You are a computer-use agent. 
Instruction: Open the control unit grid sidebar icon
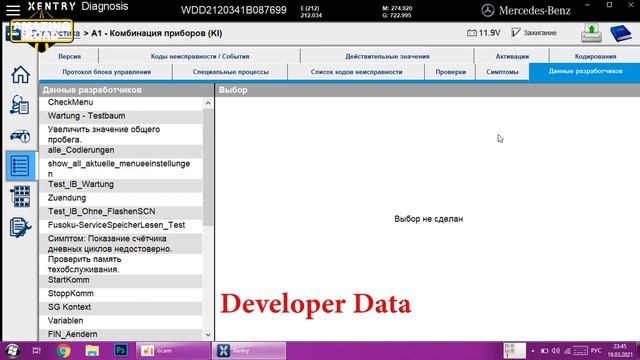pyautogui.click(x=20, y=196)
